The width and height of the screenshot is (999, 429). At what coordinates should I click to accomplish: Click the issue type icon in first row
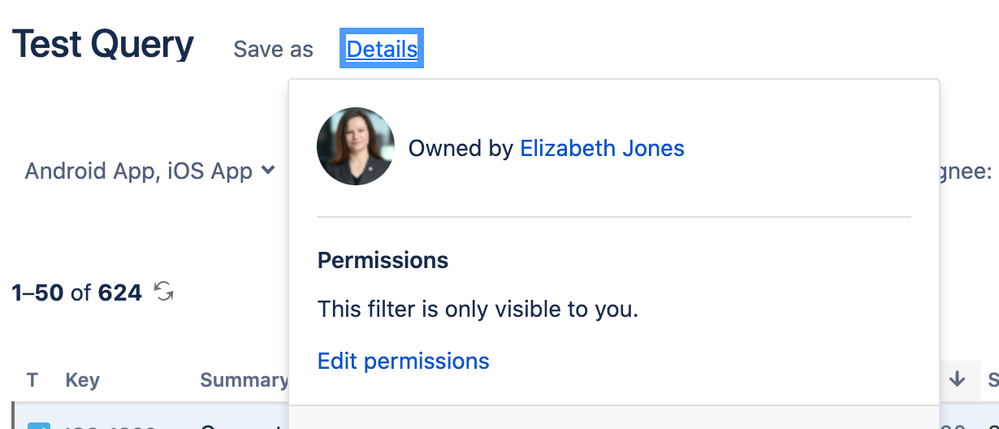[x=38, y=425]
